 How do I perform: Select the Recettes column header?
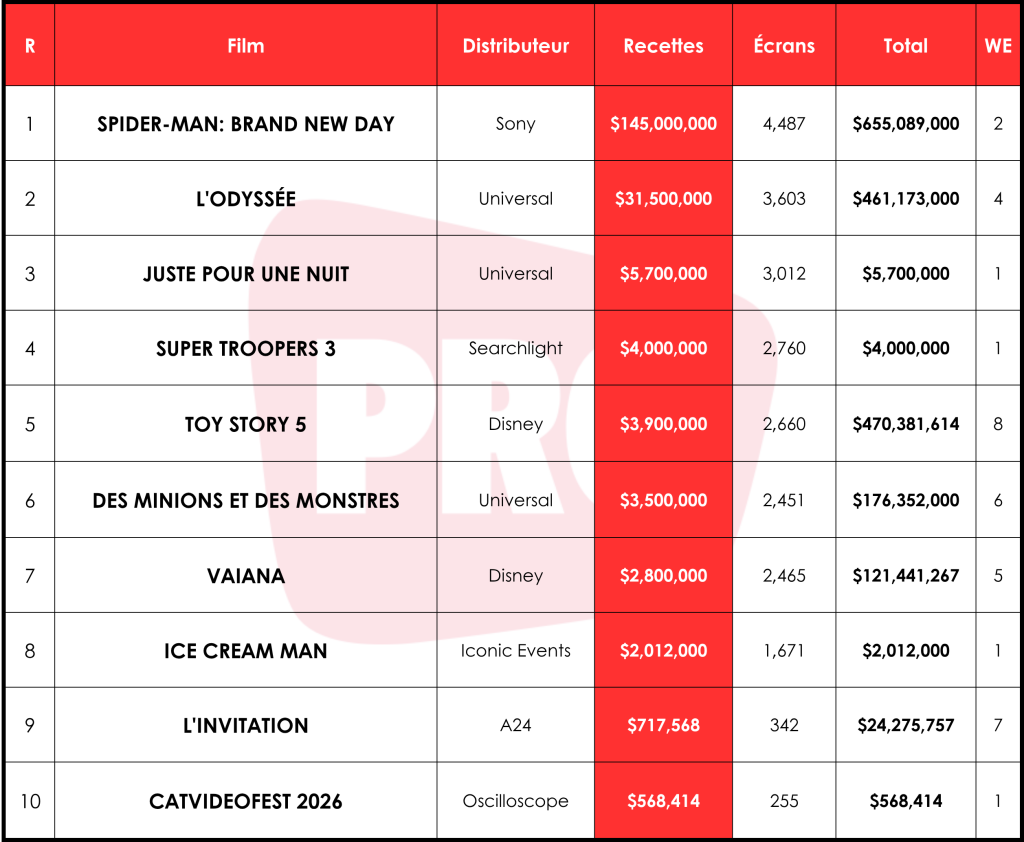pos(663,46)
